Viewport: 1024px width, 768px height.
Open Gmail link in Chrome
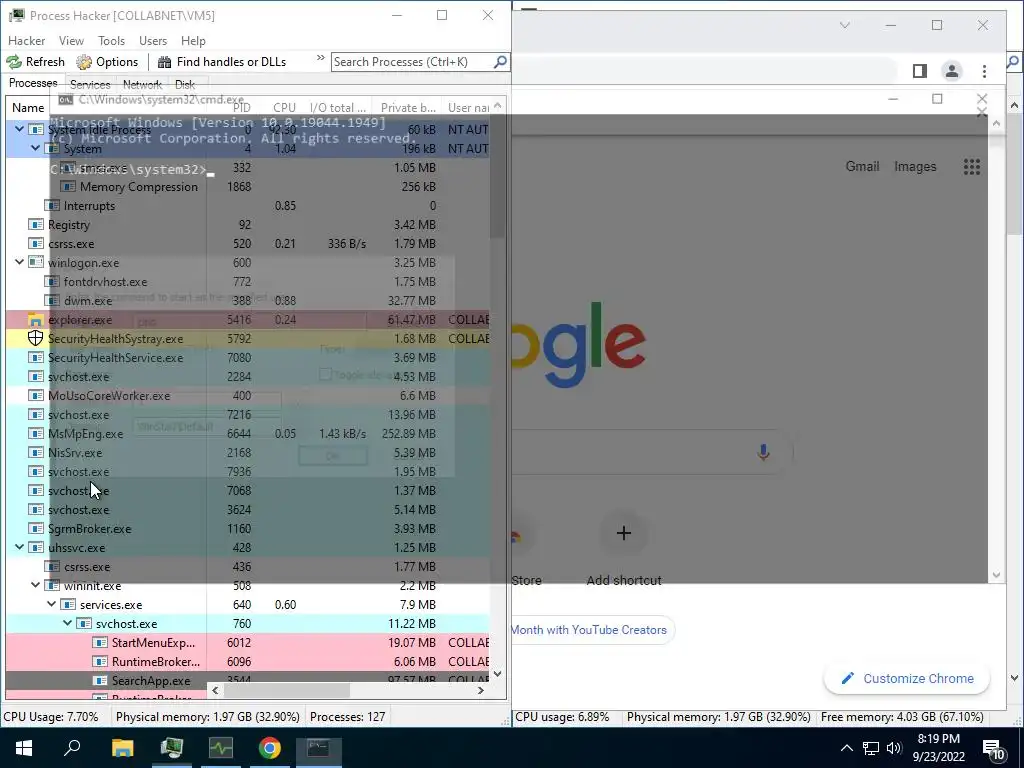click(862, 167)
